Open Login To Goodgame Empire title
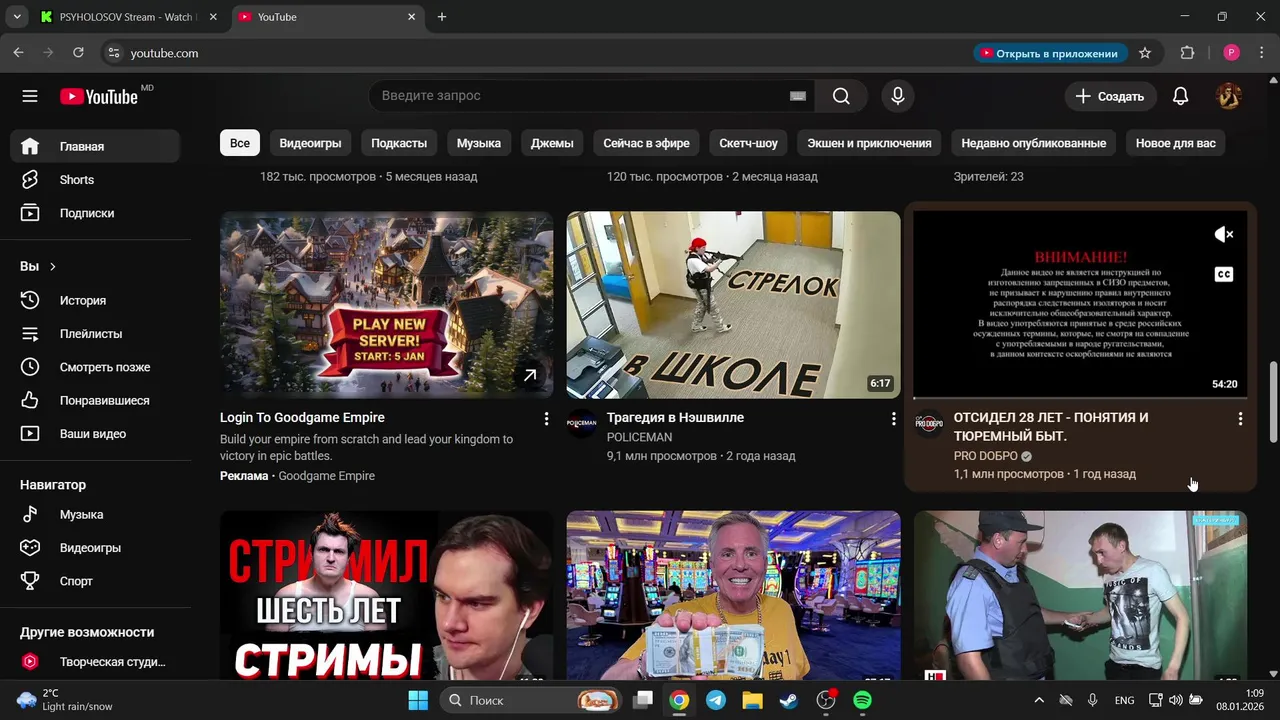Screen dimensions: 1280x720 click(x=302, y=417)
